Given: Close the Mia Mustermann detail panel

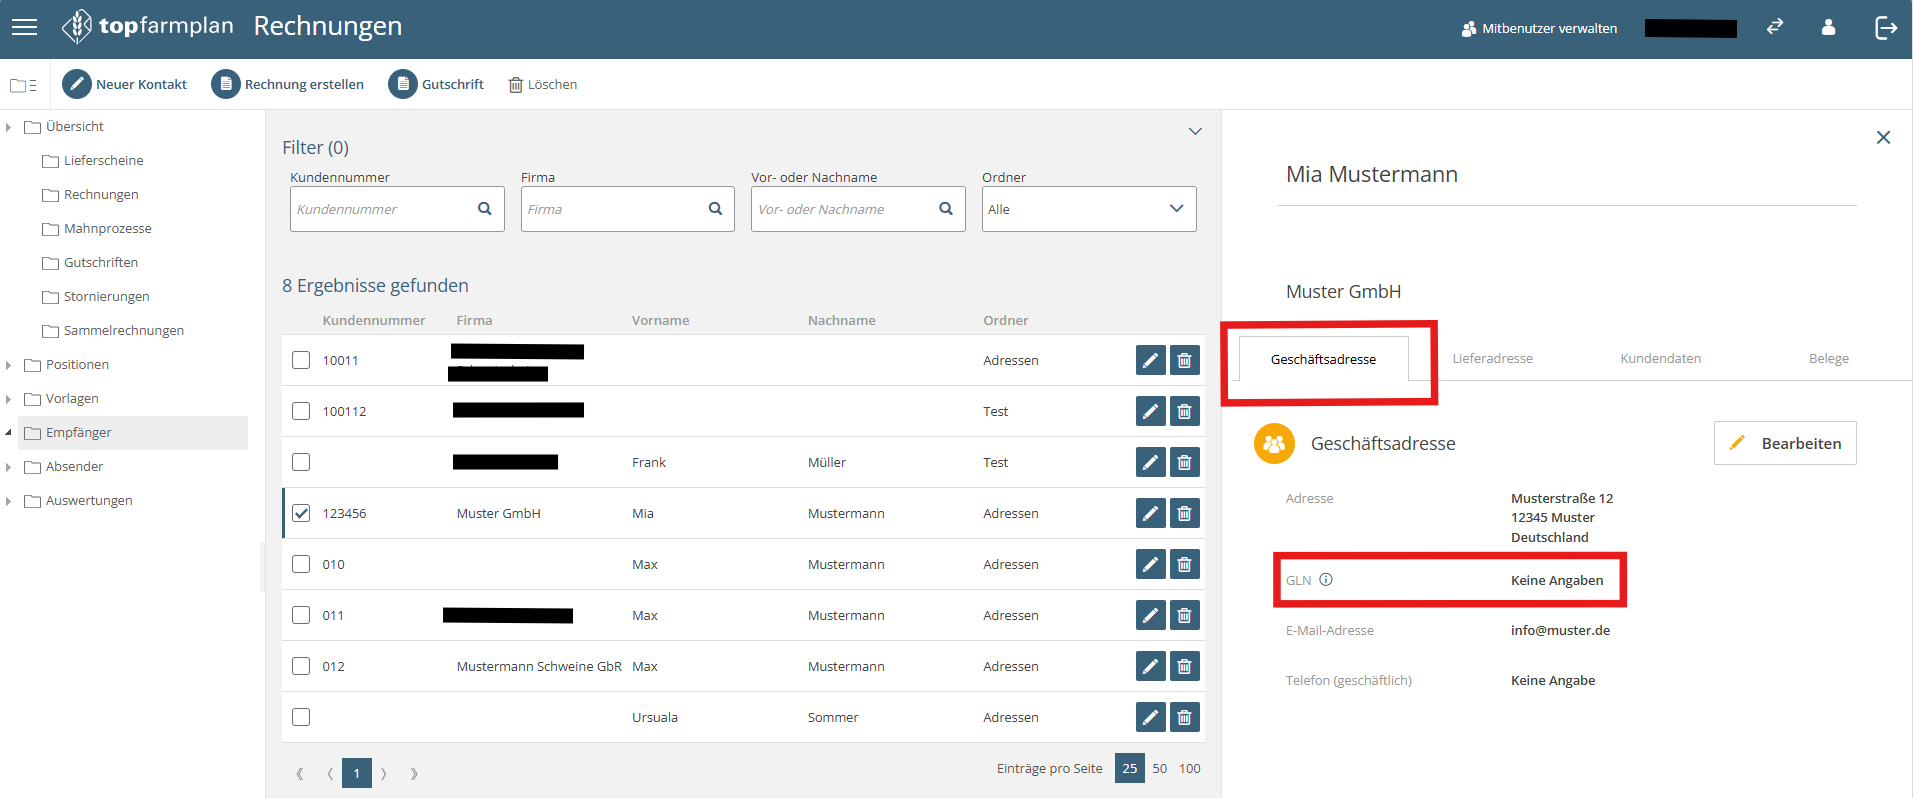Looking at the screenshot, I should [1883, 137].
